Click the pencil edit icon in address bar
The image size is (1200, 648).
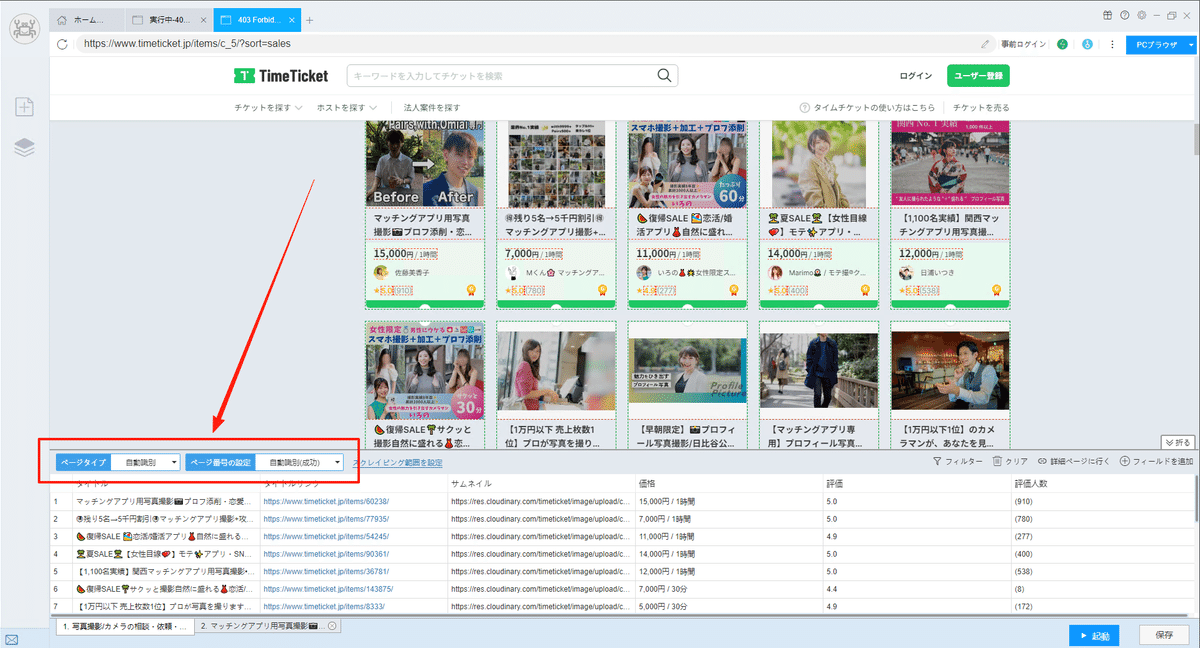point(986,44)
